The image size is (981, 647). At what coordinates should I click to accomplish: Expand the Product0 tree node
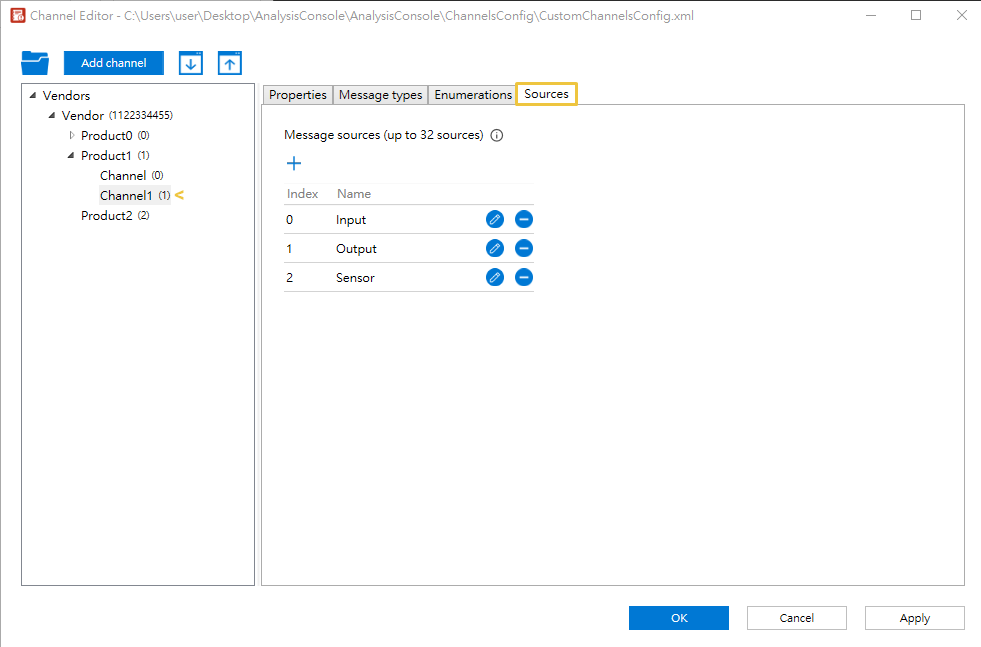pos(71,135)
